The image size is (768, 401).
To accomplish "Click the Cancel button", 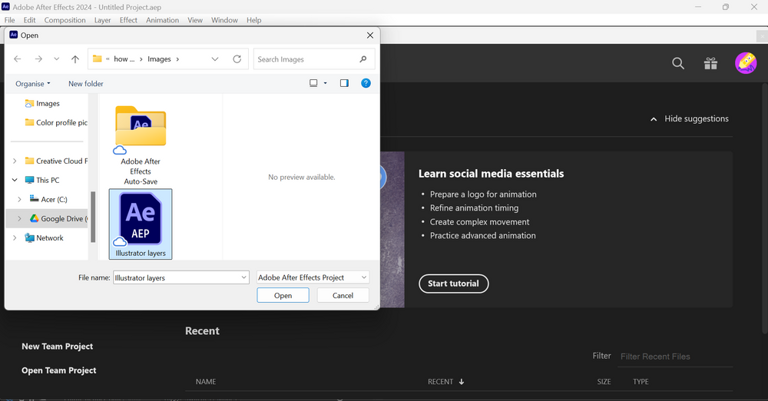I will 343,295.
